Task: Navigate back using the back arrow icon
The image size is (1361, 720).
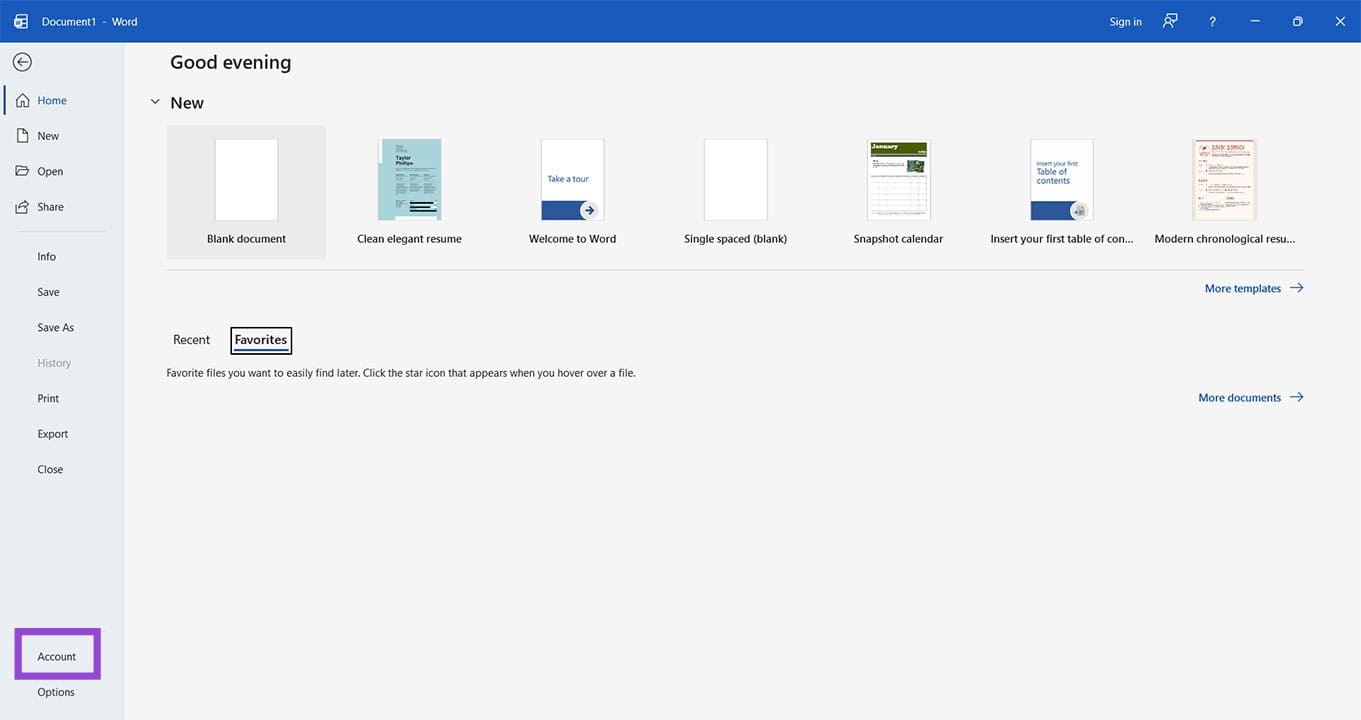Action: tap(21, 61)
